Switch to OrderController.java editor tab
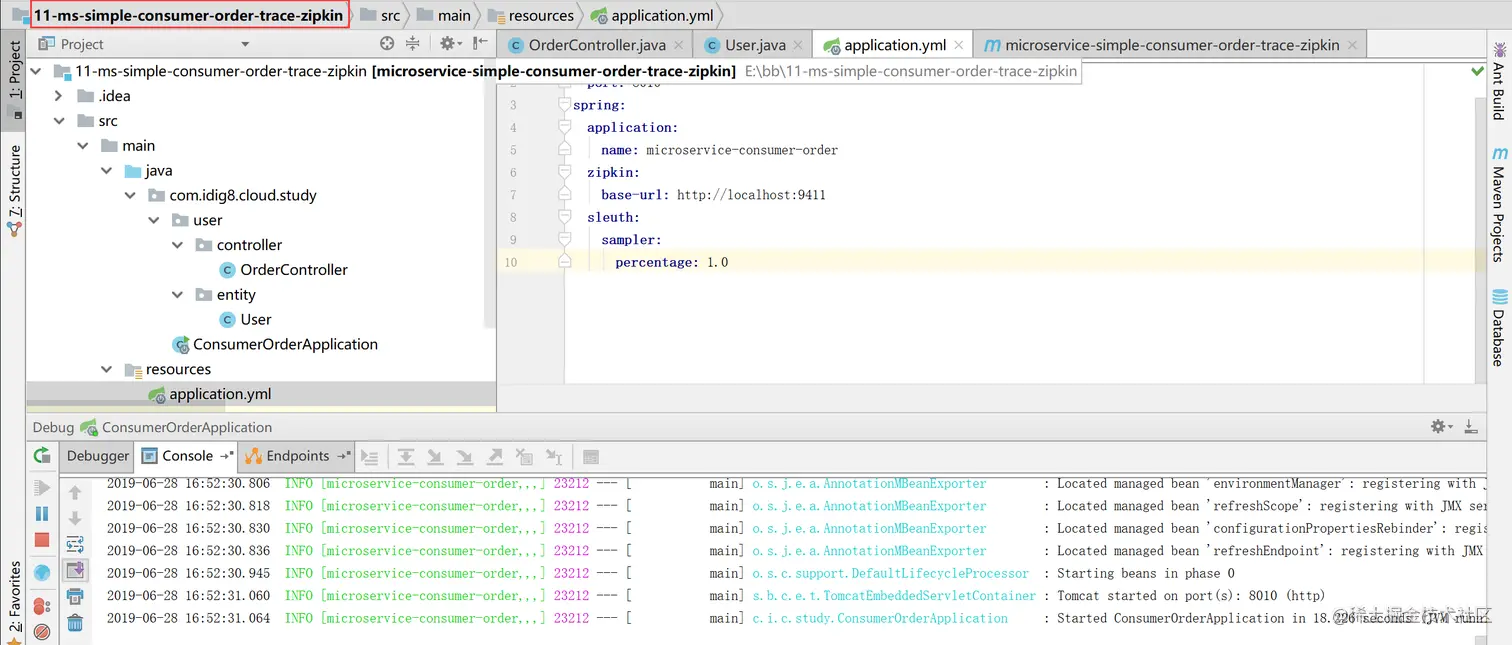The image size is (1512, 645). point(597,45)
